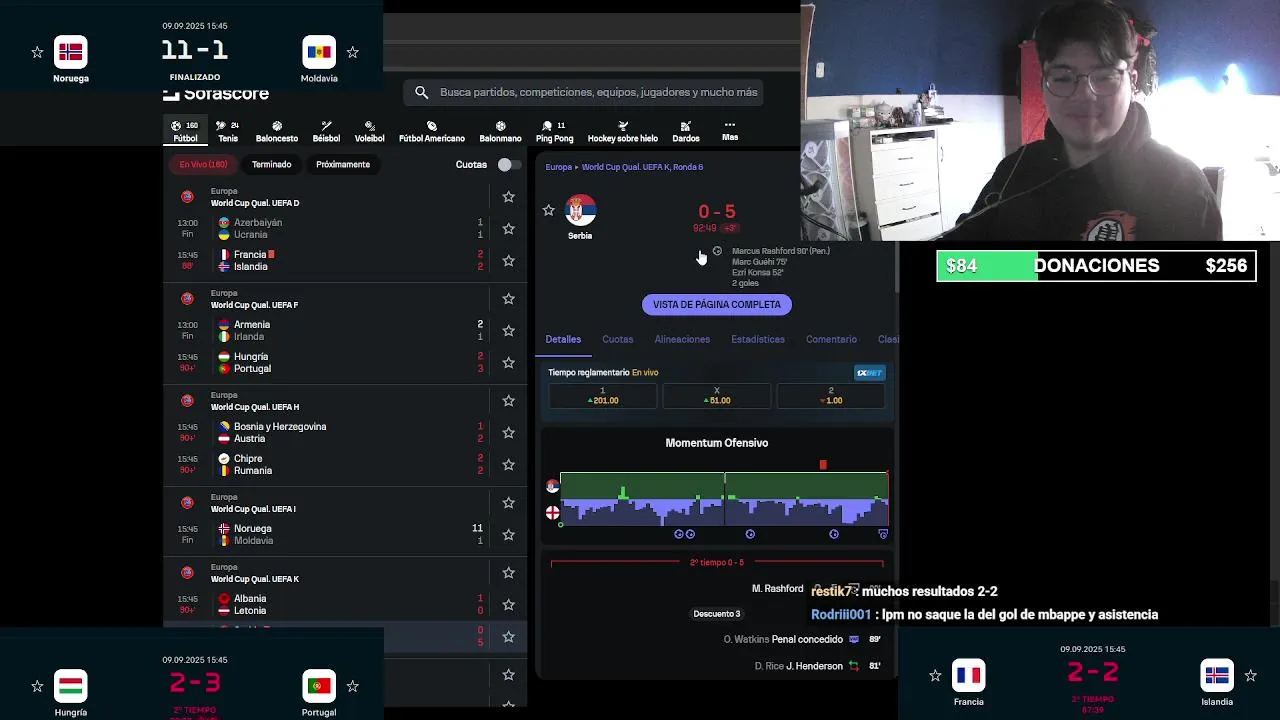This screenshot has height=720, width=1280.
Task: Select the Tenis sport icon
Action: (x=228, y=131)
